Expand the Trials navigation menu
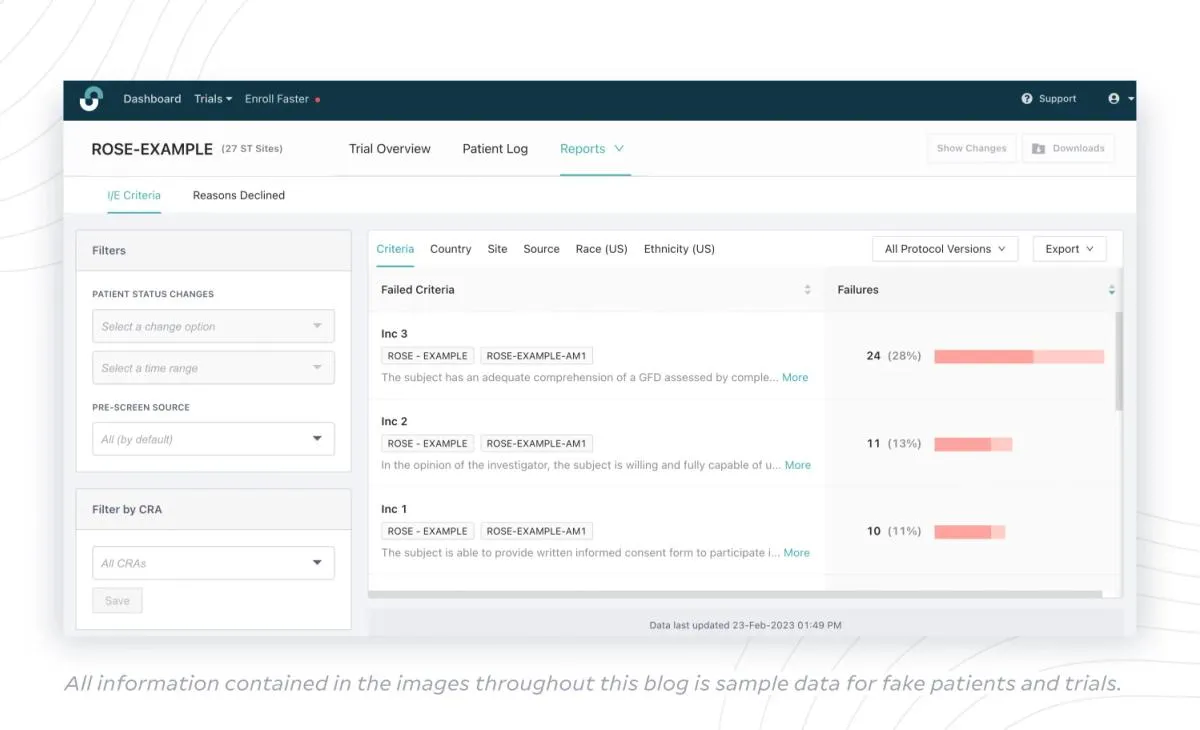This screenshot has height=730, width=1200. point(213,99)
